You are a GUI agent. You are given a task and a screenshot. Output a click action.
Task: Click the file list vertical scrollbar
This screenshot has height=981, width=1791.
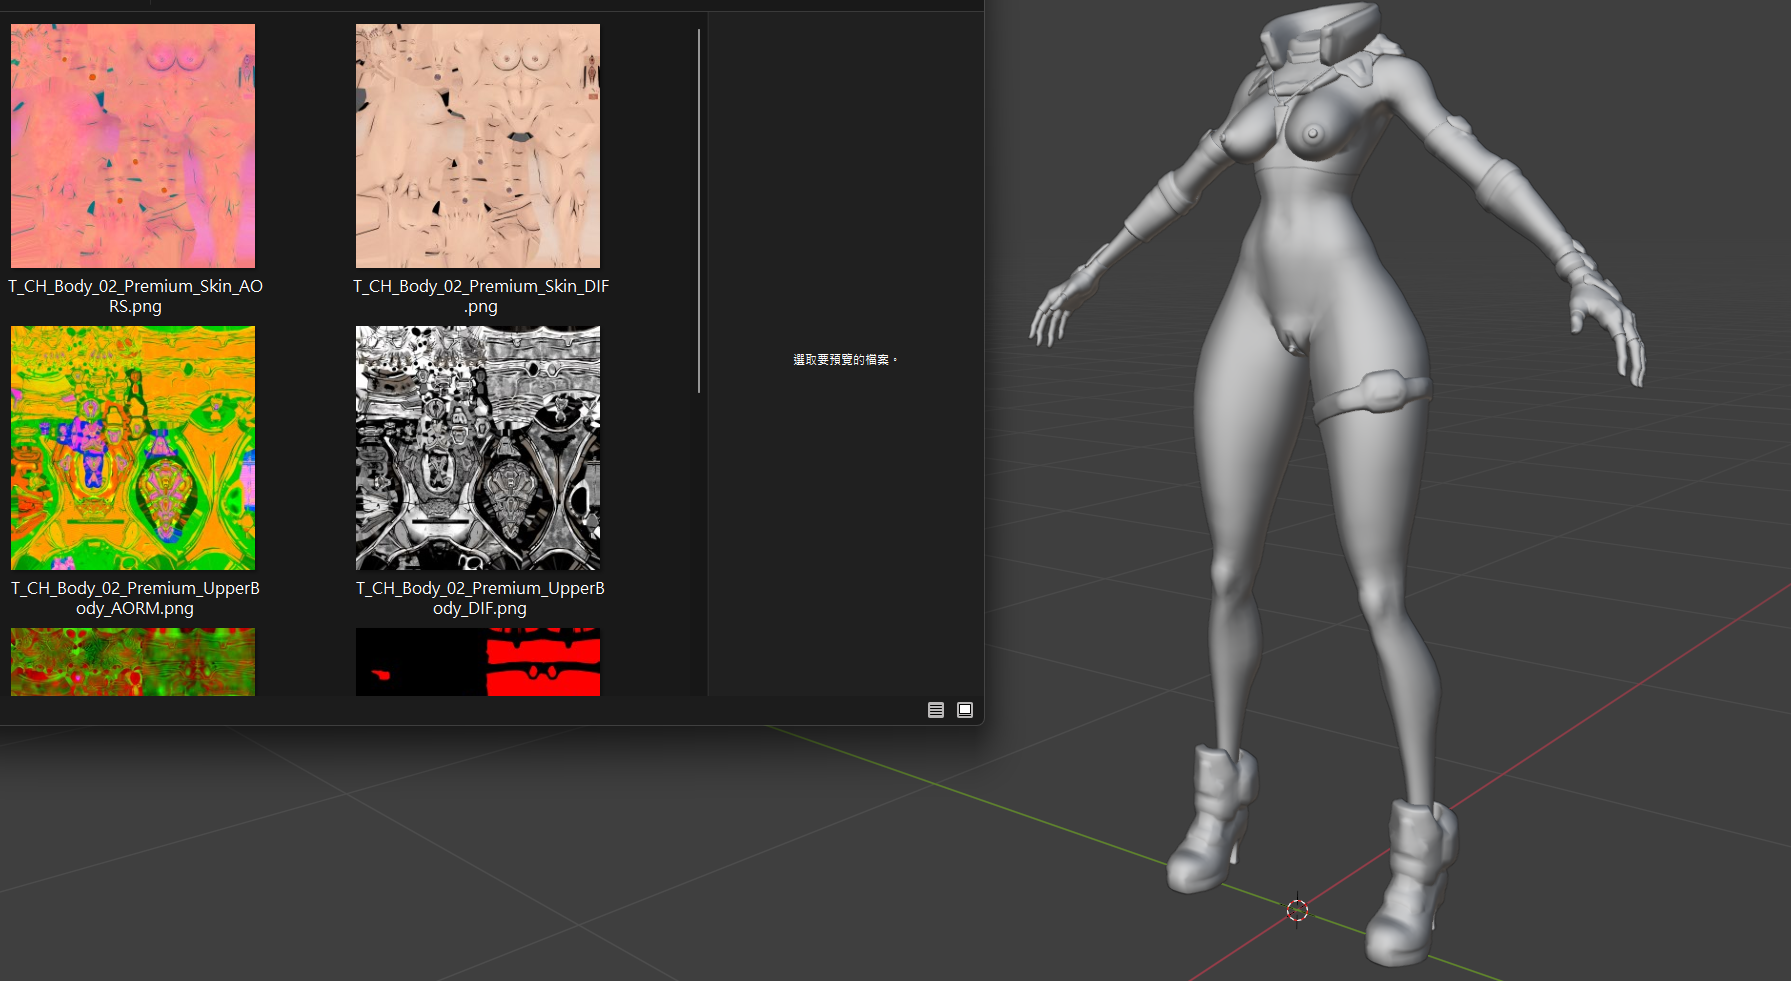(x=699, y=211)
